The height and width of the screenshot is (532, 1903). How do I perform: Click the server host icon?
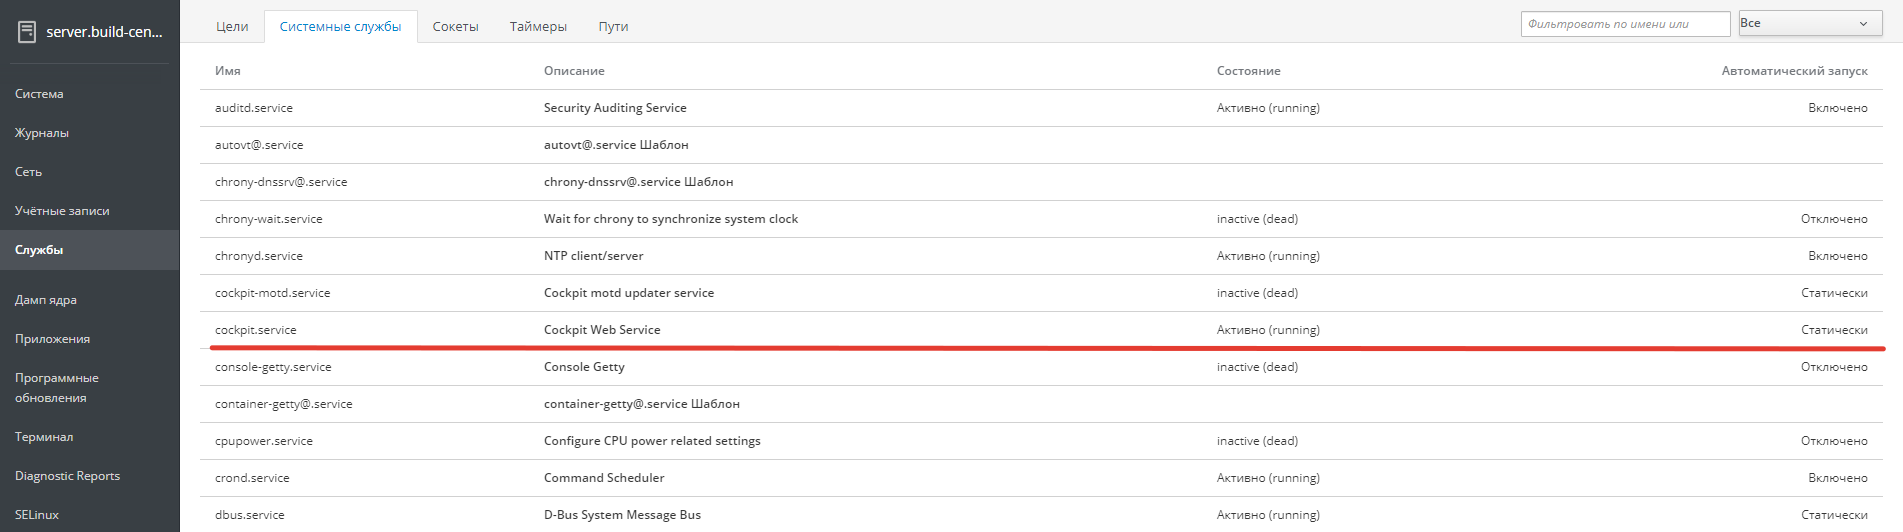27,32
